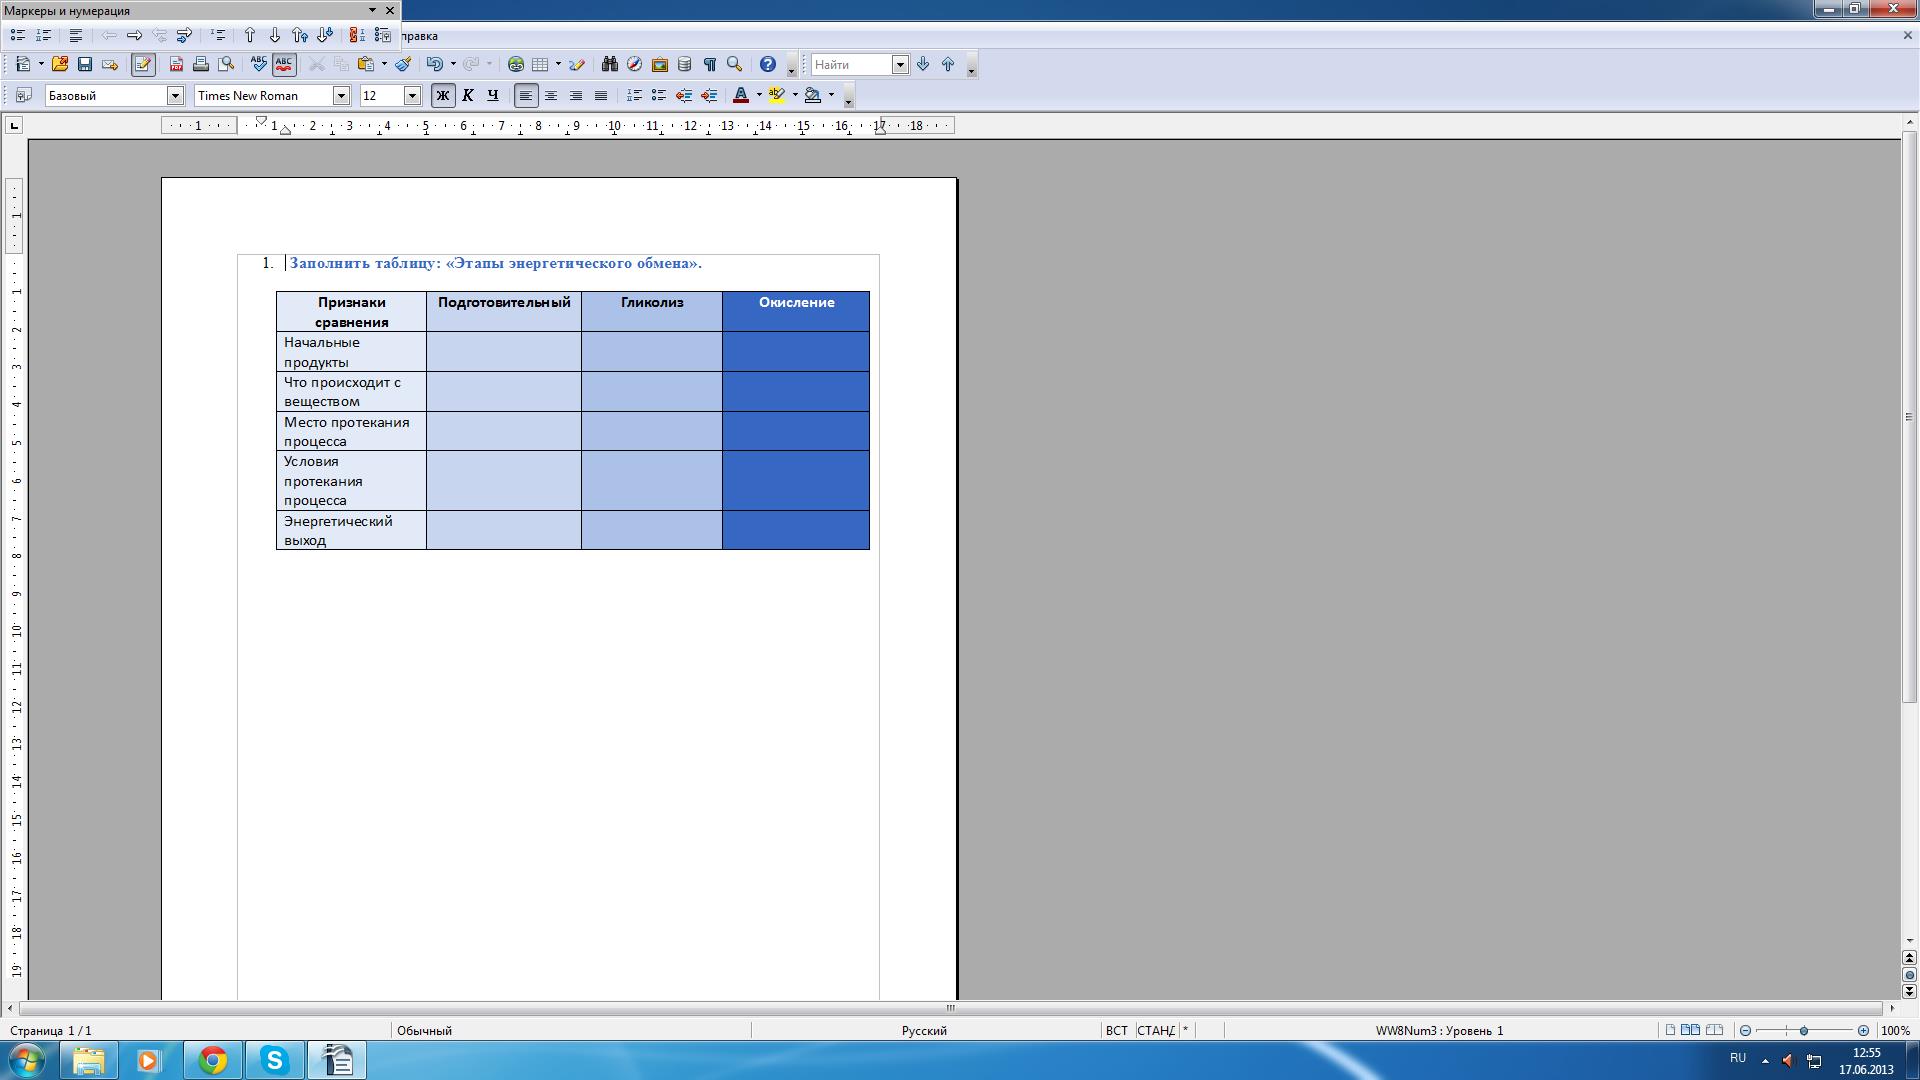The height and width of the screenshot is (1080, 1920).
Task: Toggle bold formatting (Ж)
Action: [x=442, y=95]
